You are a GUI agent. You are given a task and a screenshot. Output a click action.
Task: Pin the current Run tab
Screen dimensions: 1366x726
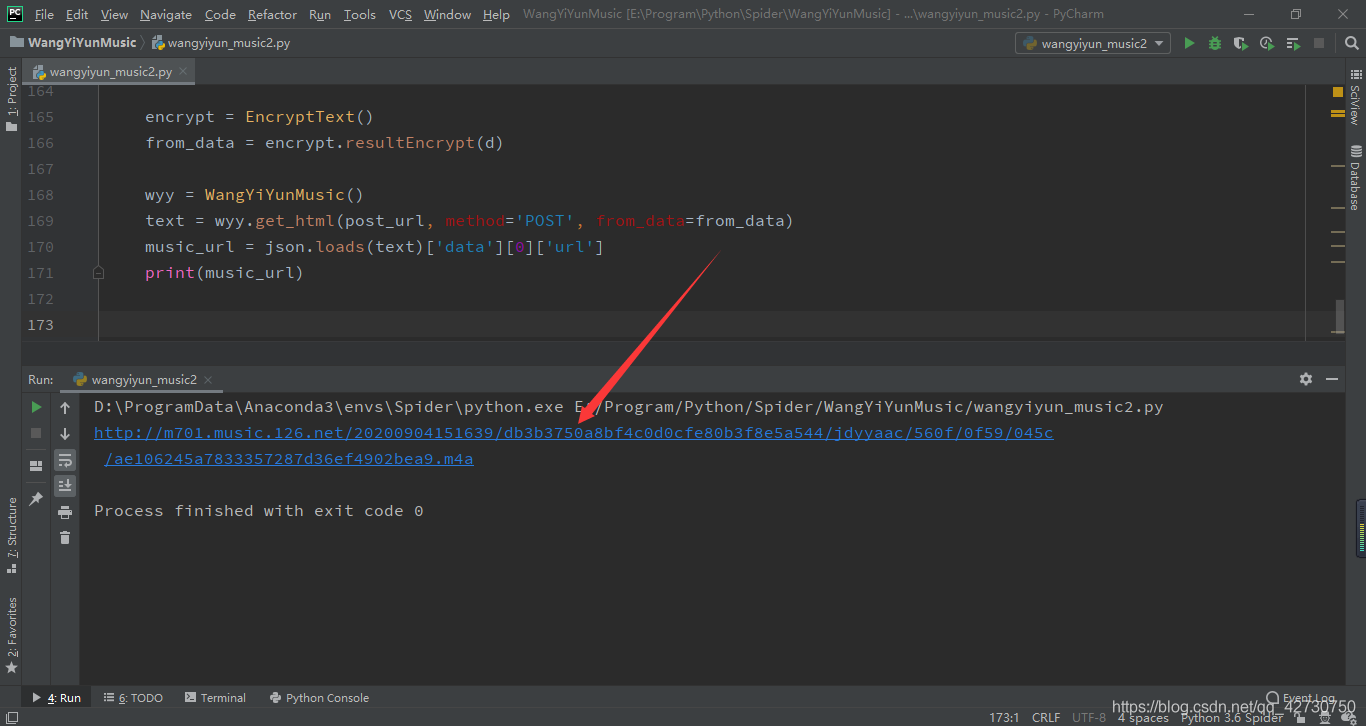36,498
